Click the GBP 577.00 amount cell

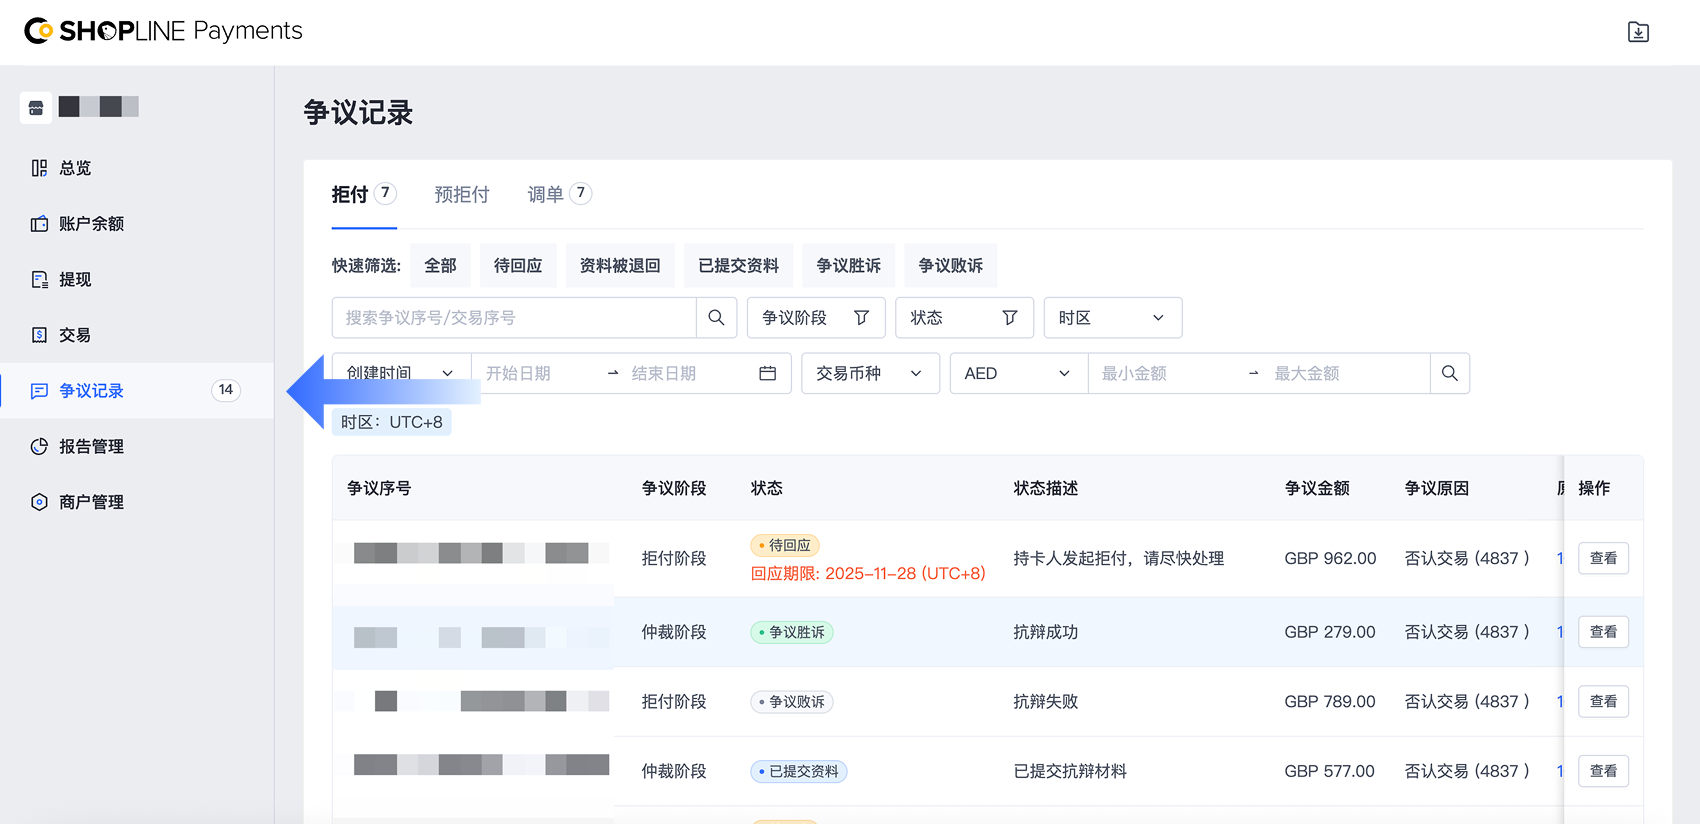pos(1330,771)
